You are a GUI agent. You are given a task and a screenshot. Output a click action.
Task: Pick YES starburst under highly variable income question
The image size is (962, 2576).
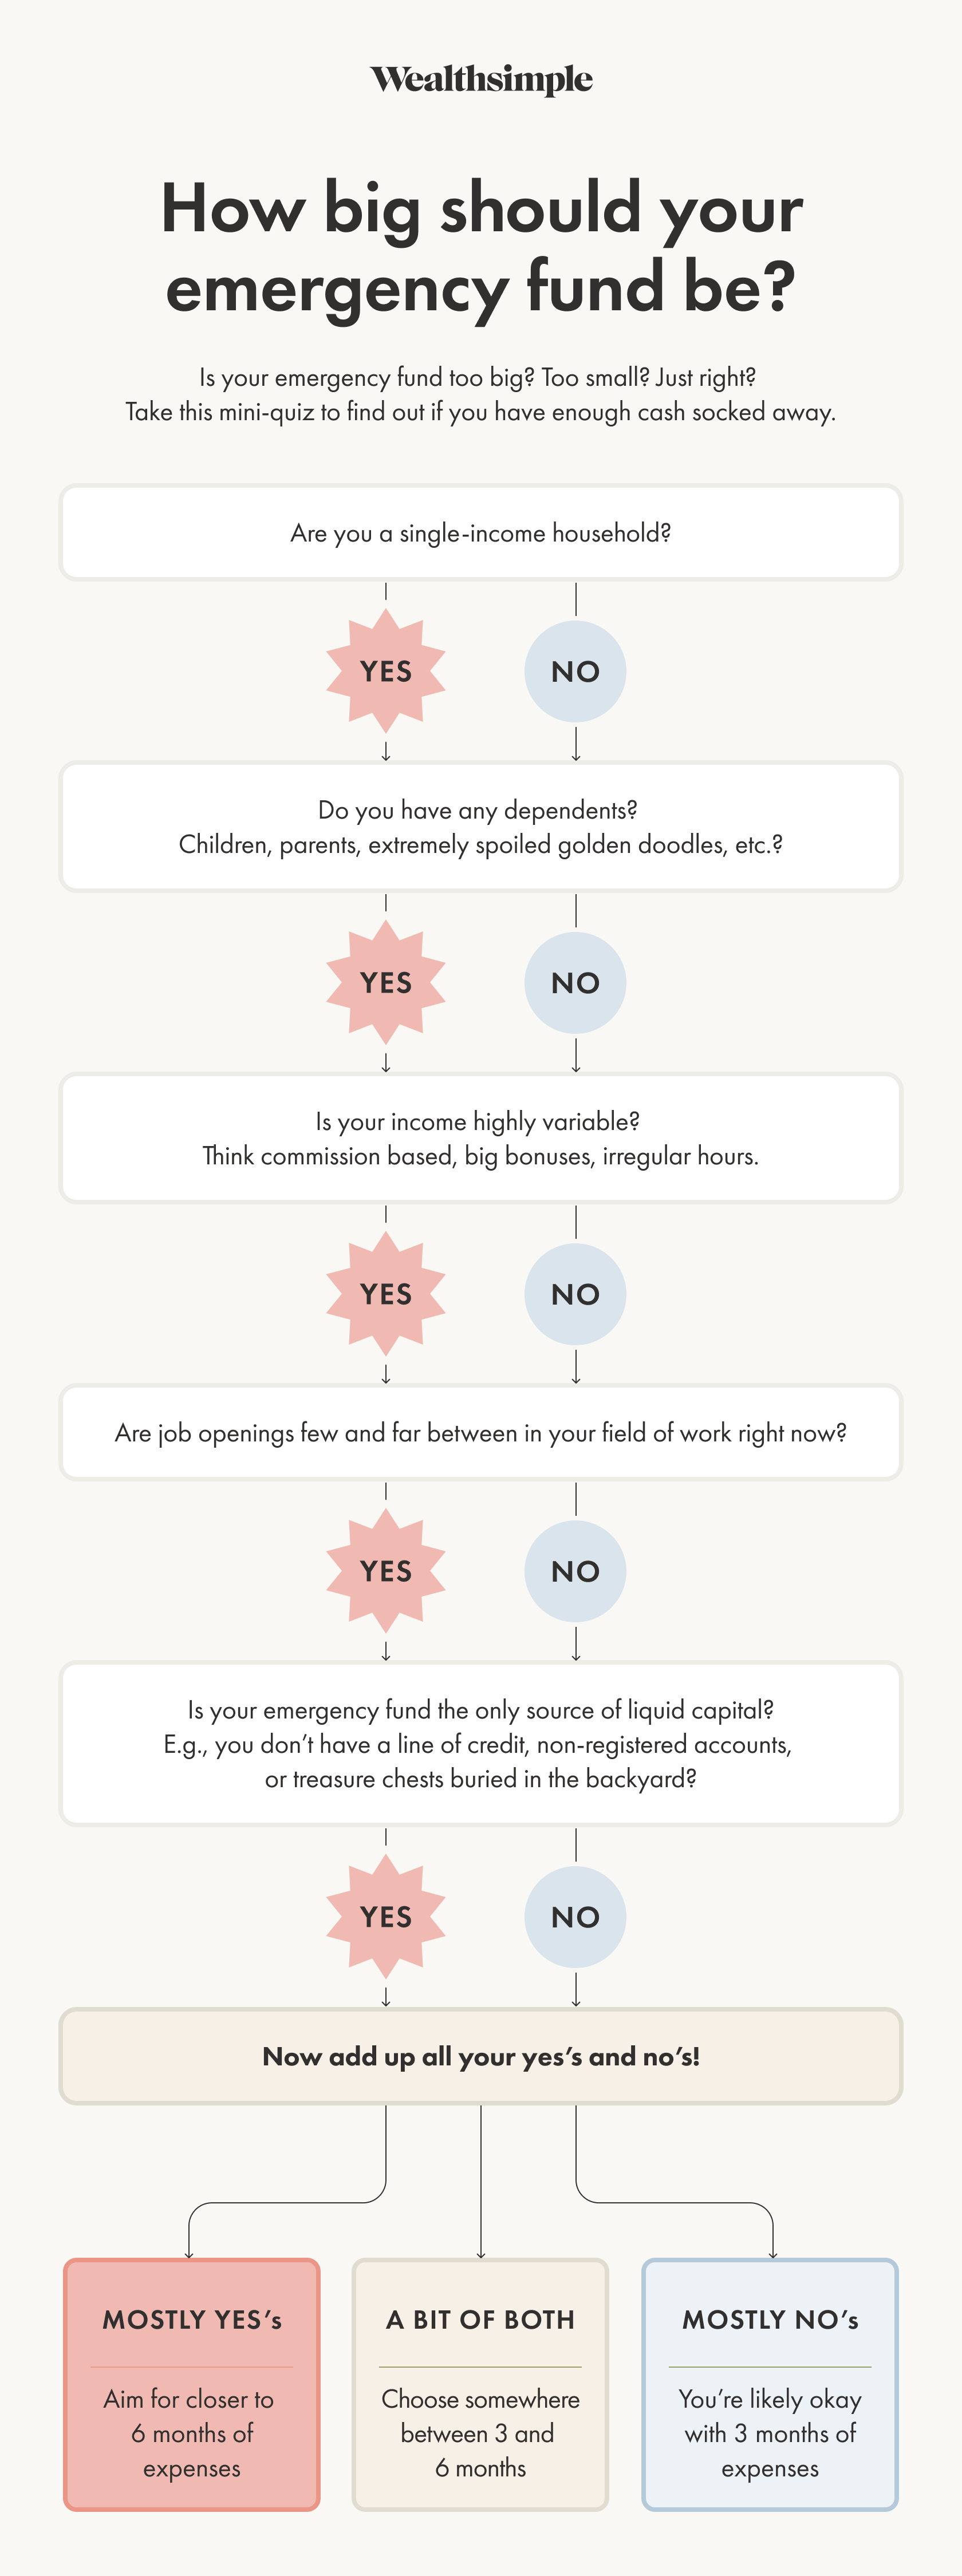coord(386,1294)
